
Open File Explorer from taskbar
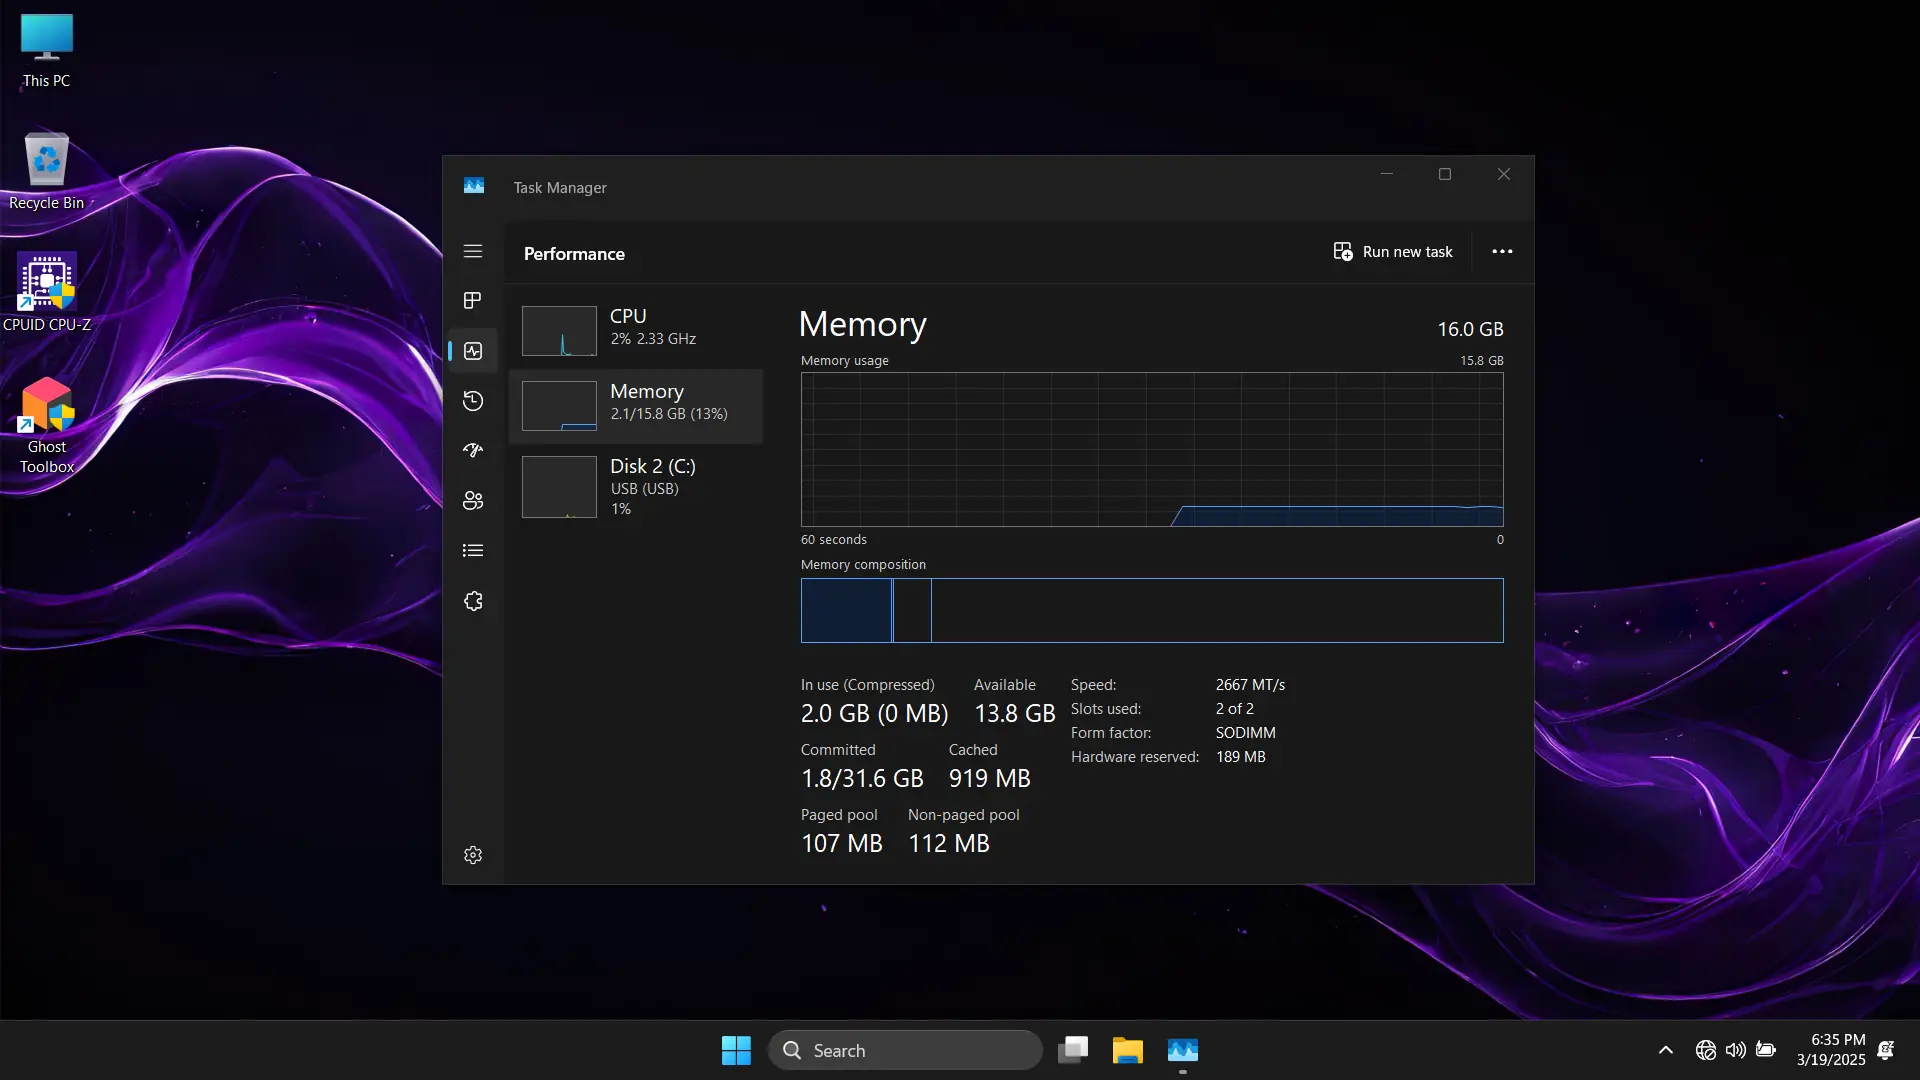pos(1127,1050)
